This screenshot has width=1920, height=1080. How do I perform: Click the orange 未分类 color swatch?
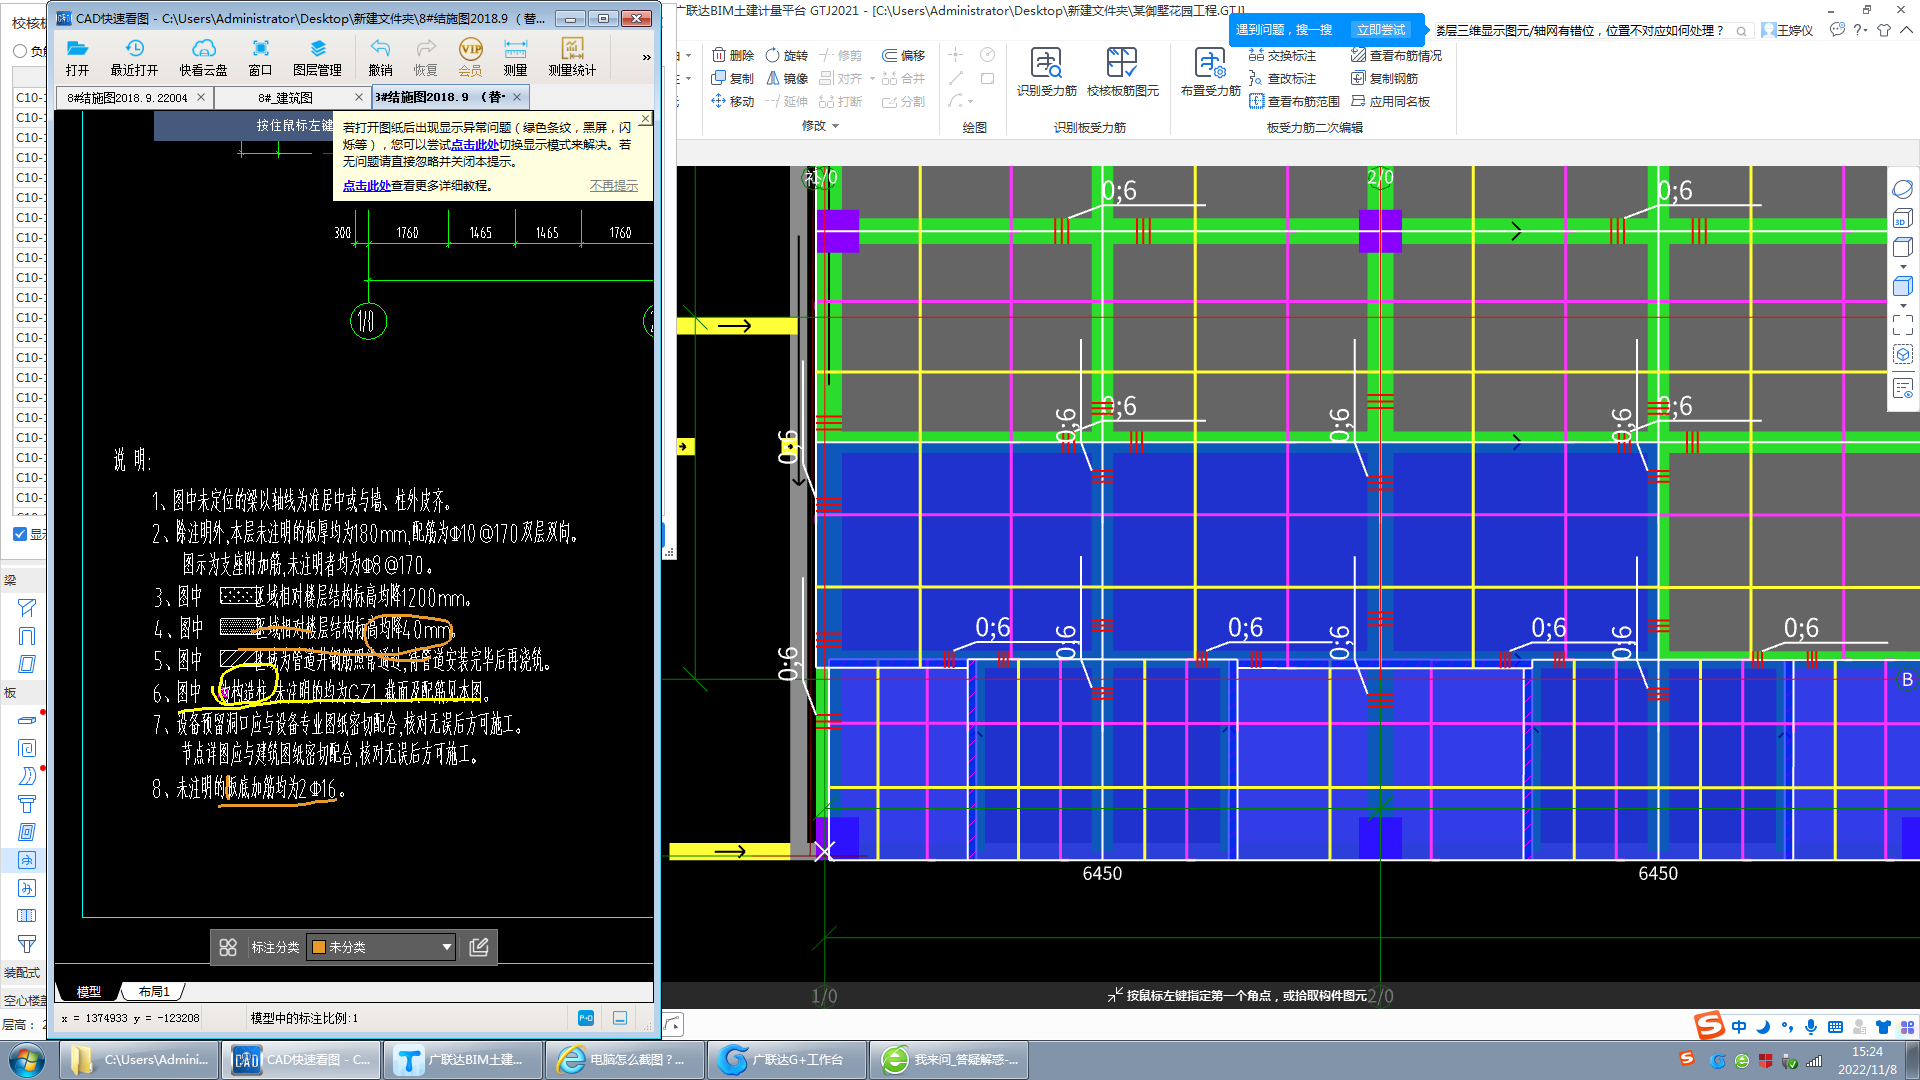[x=319, y=947]
